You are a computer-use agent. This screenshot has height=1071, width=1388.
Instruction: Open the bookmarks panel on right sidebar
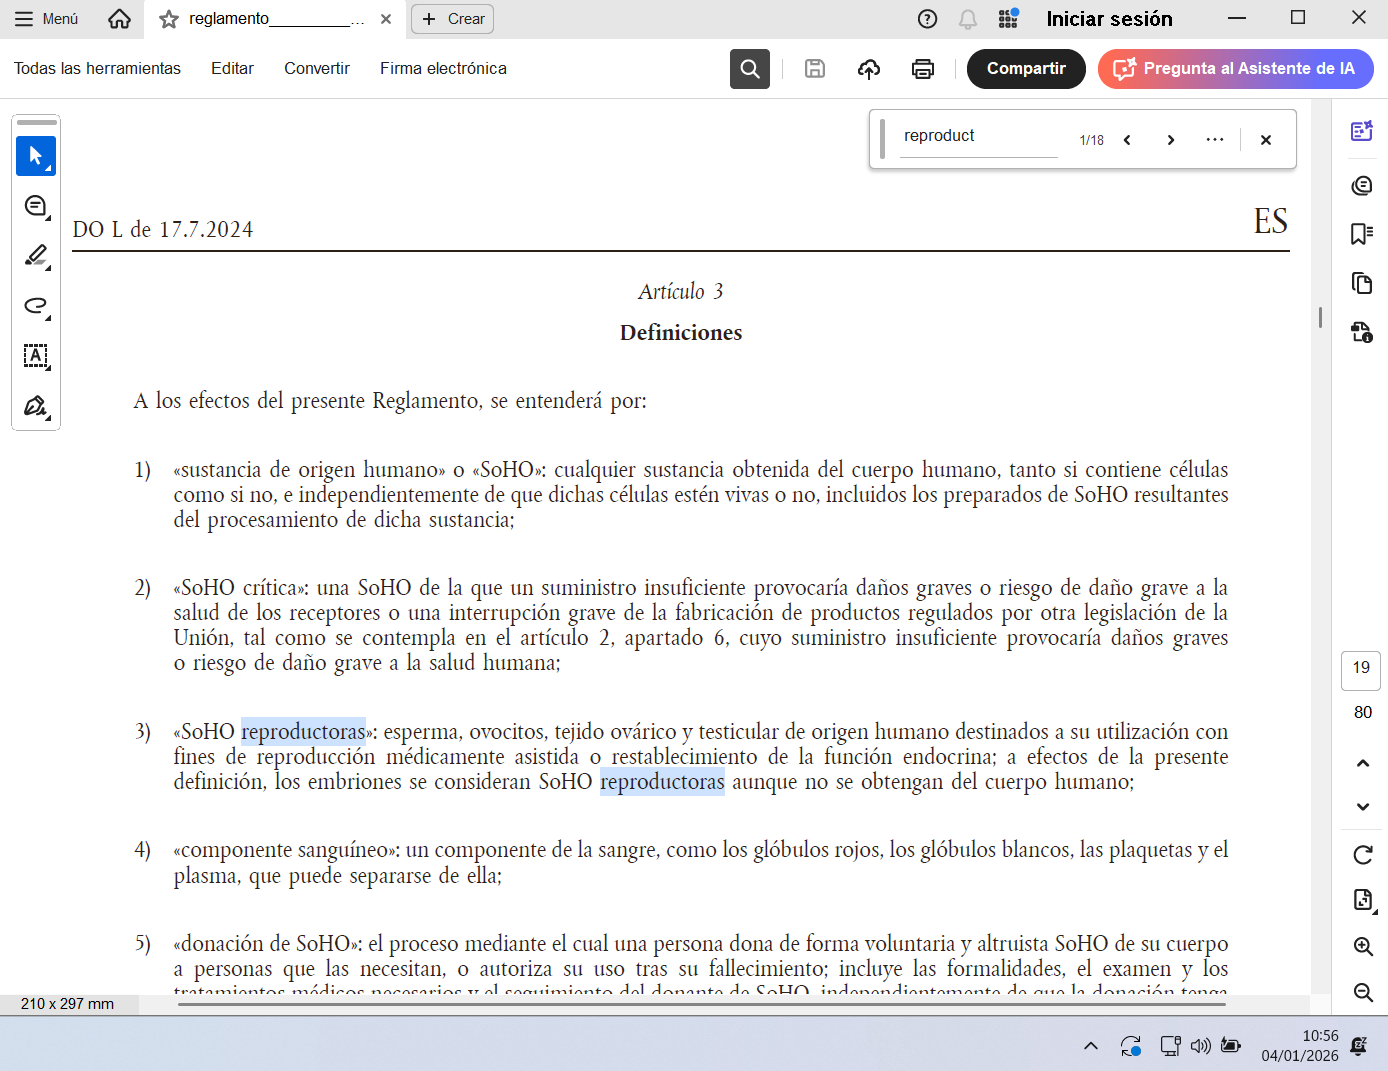coord(1361,234)
